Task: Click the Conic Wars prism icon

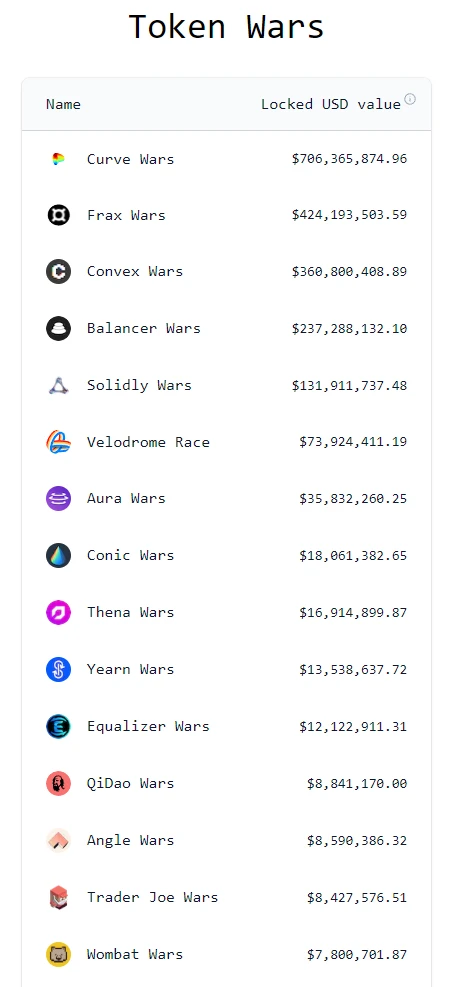Action: [x=58, y=556]
